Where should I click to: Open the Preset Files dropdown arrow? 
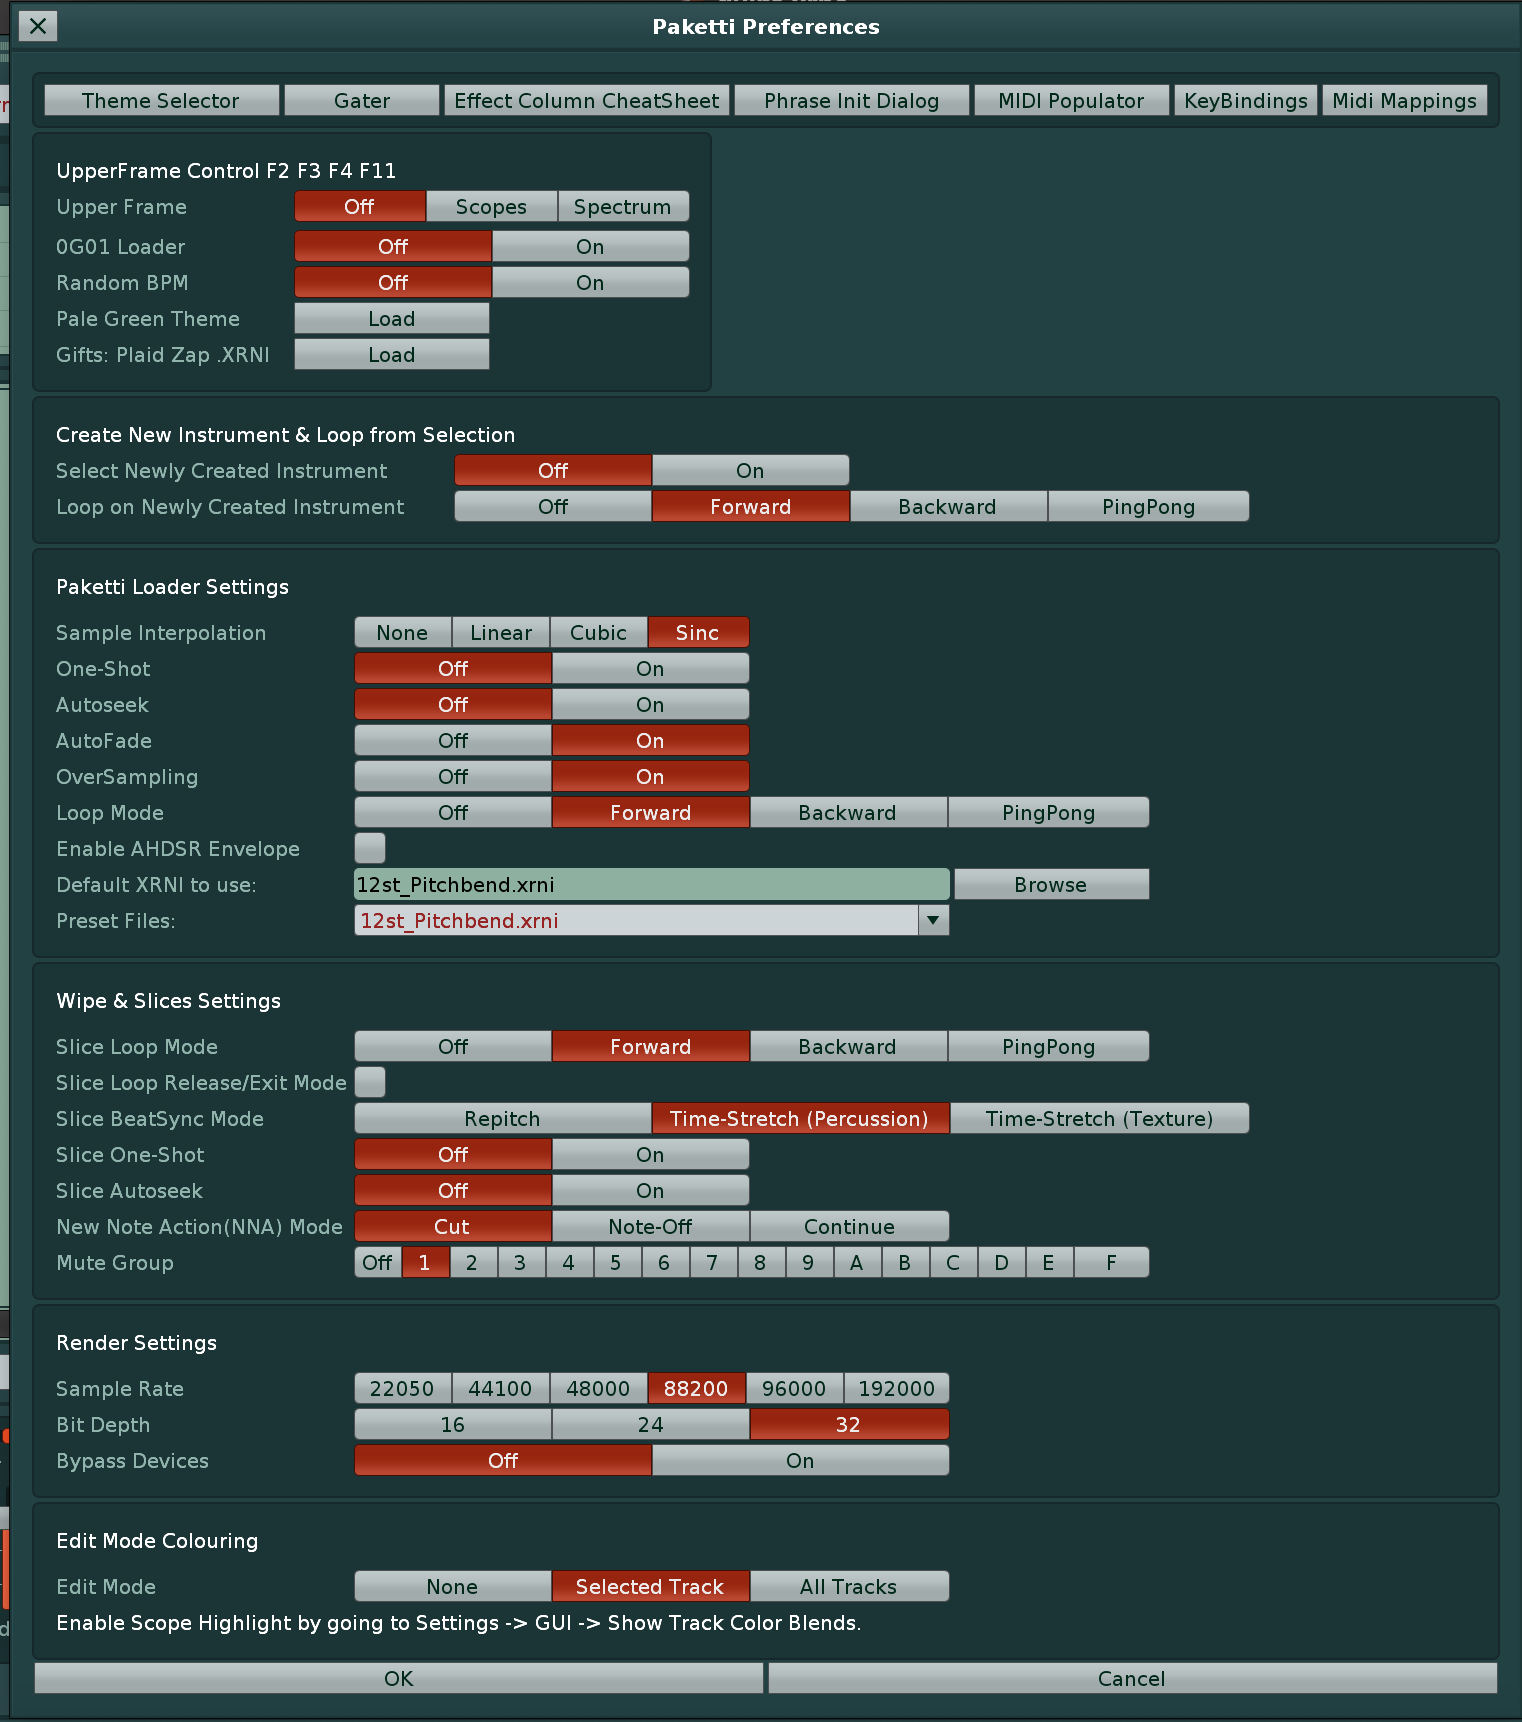click(x=932, y=920)
